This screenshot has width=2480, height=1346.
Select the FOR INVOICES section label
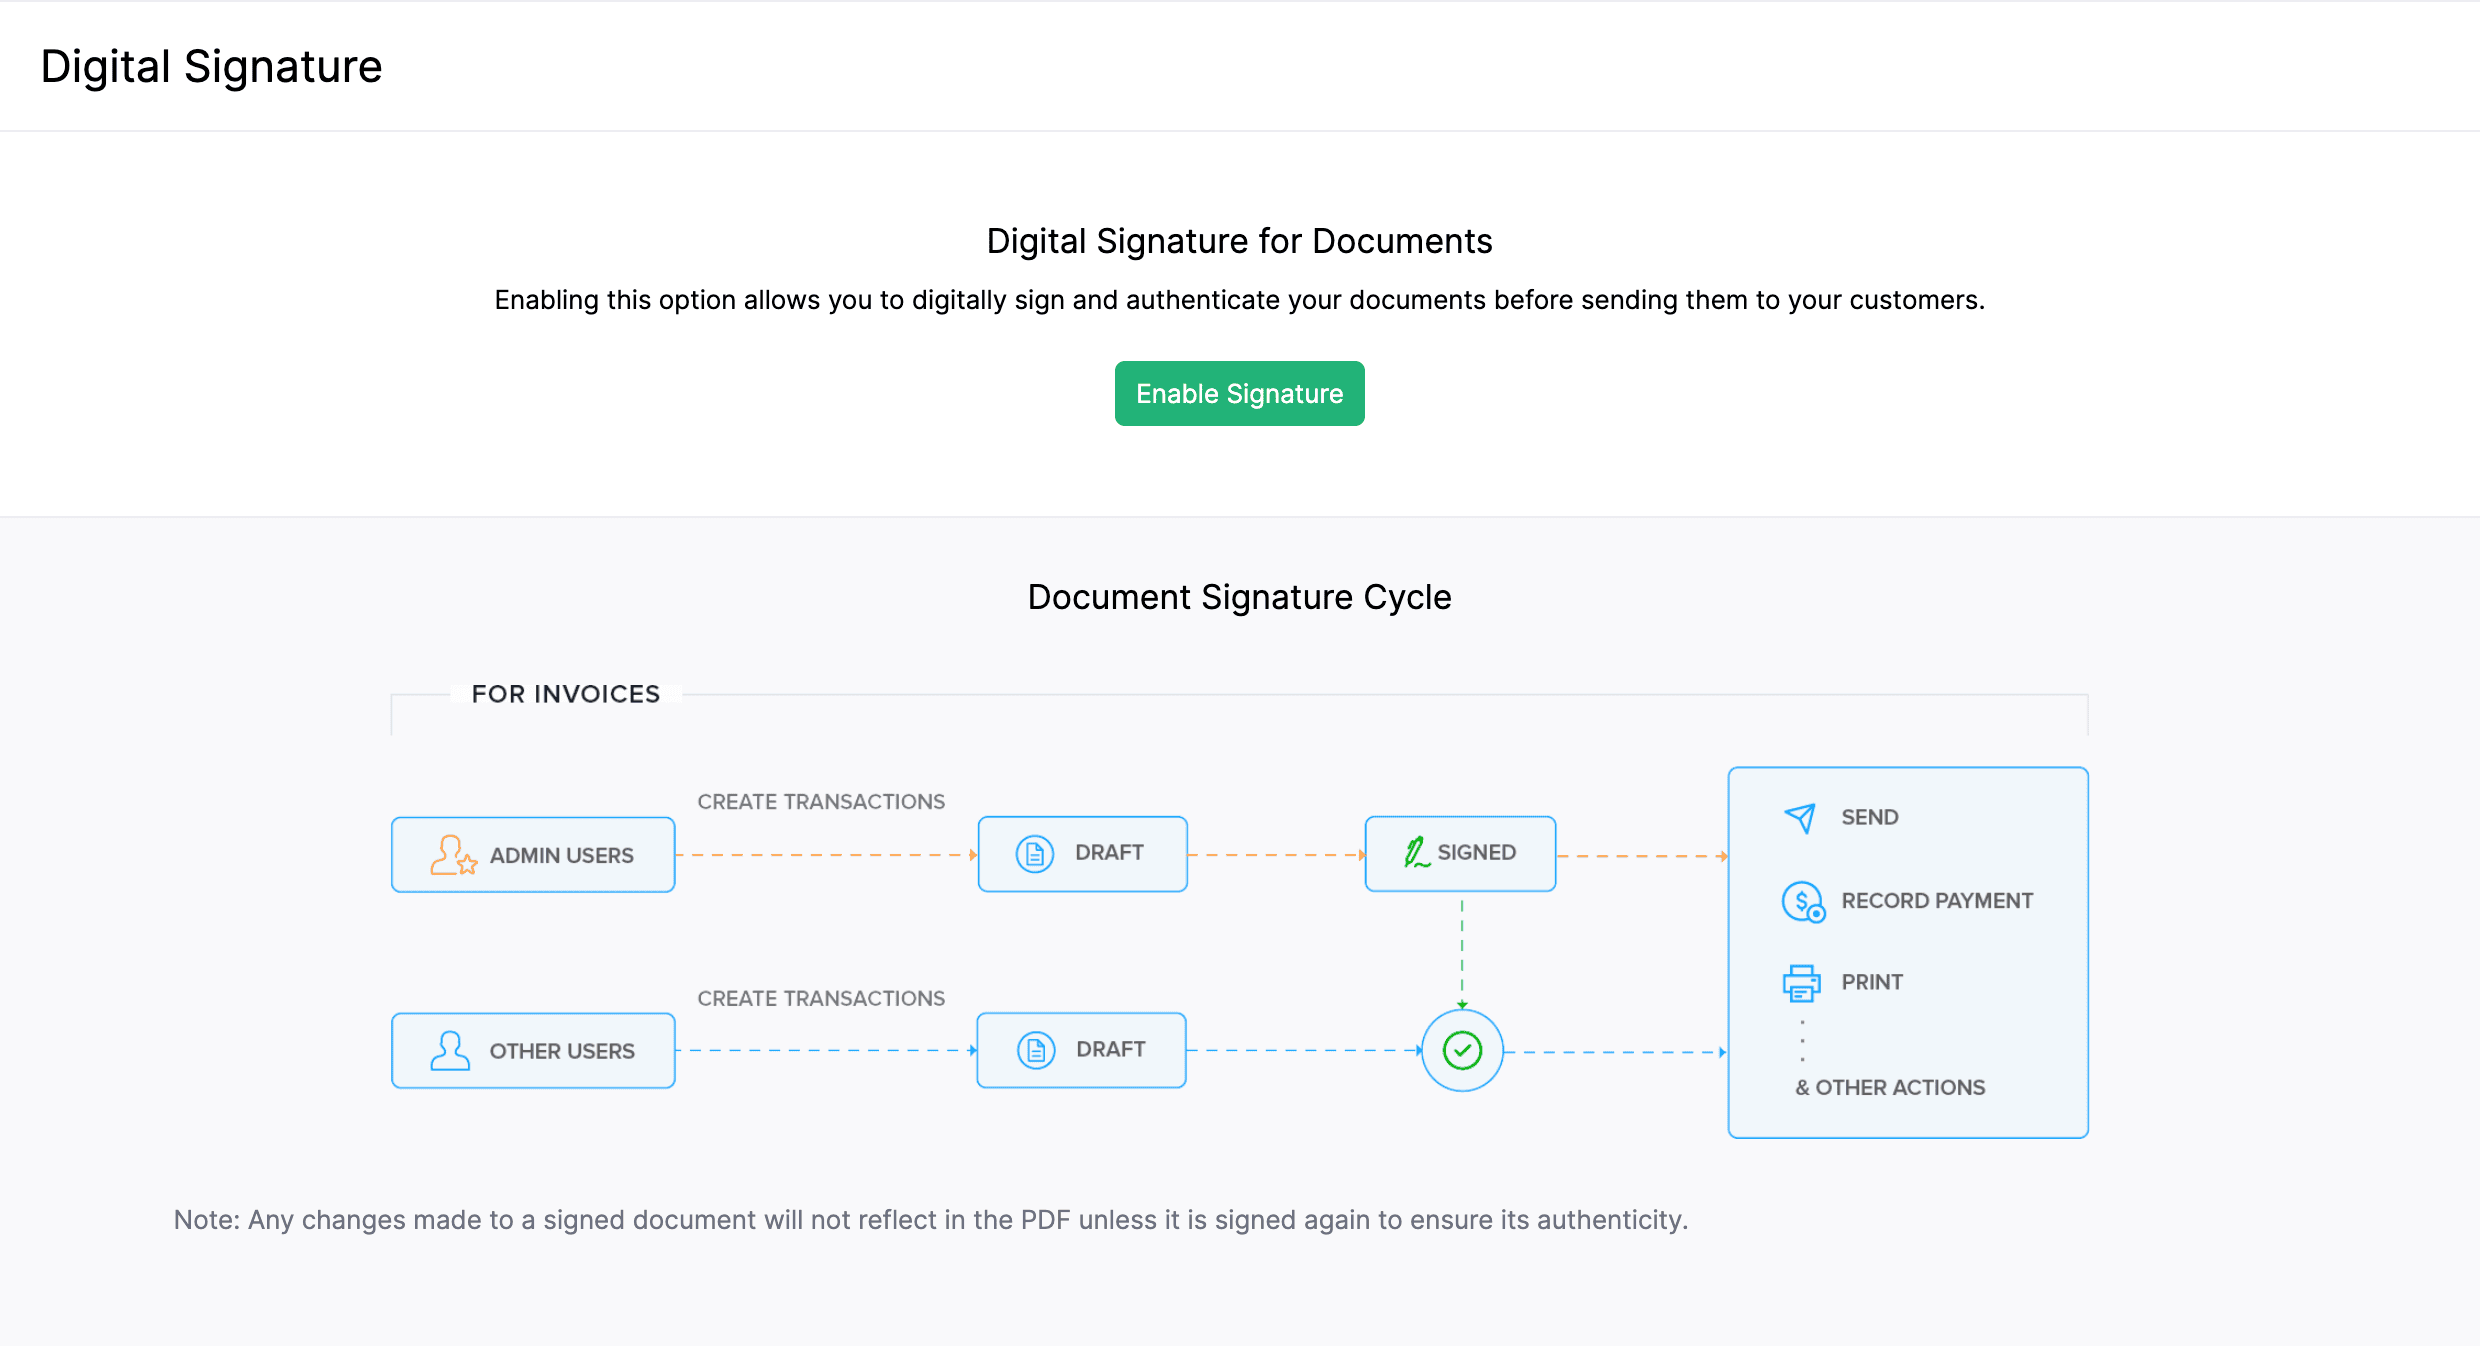coord(566,693)
